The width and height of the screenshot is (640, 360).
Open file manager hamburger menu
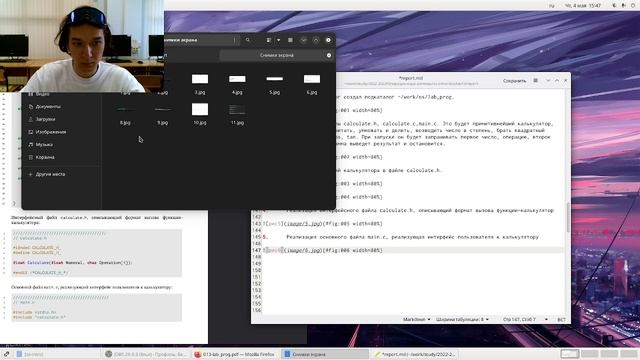click(290, 40)
